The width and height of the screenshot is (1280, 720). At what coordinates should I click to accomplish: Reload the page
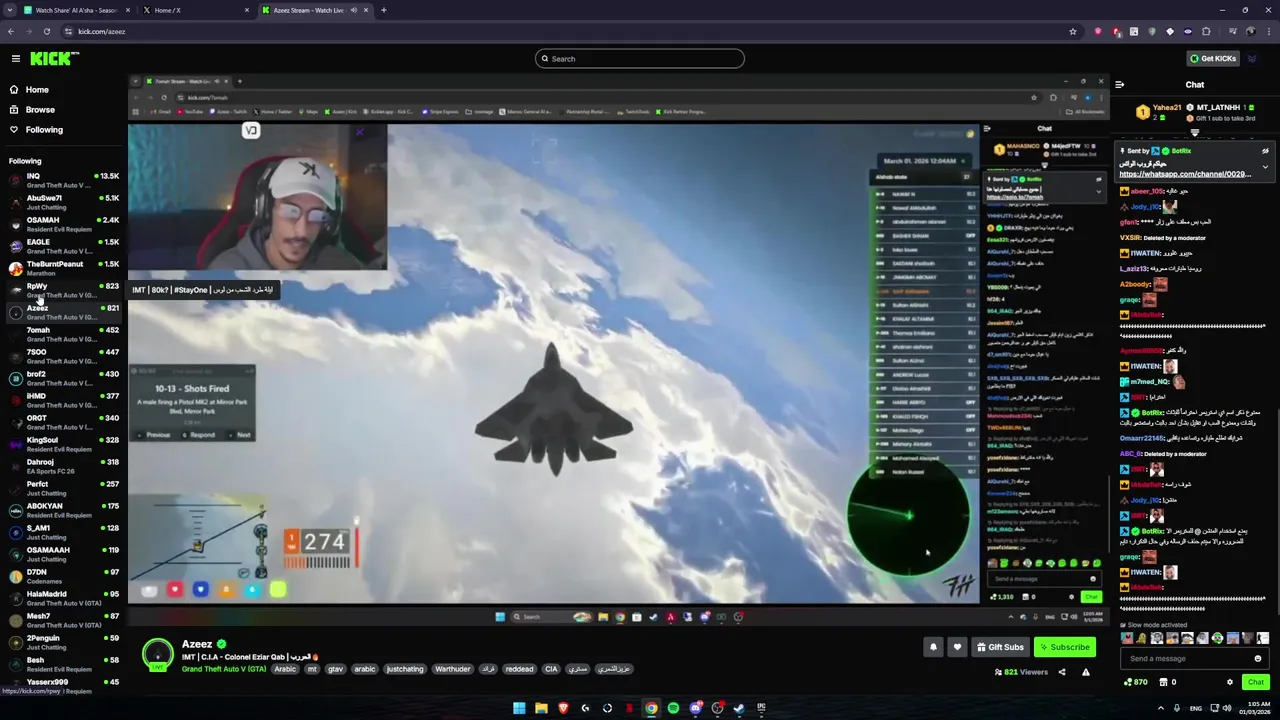46,32
